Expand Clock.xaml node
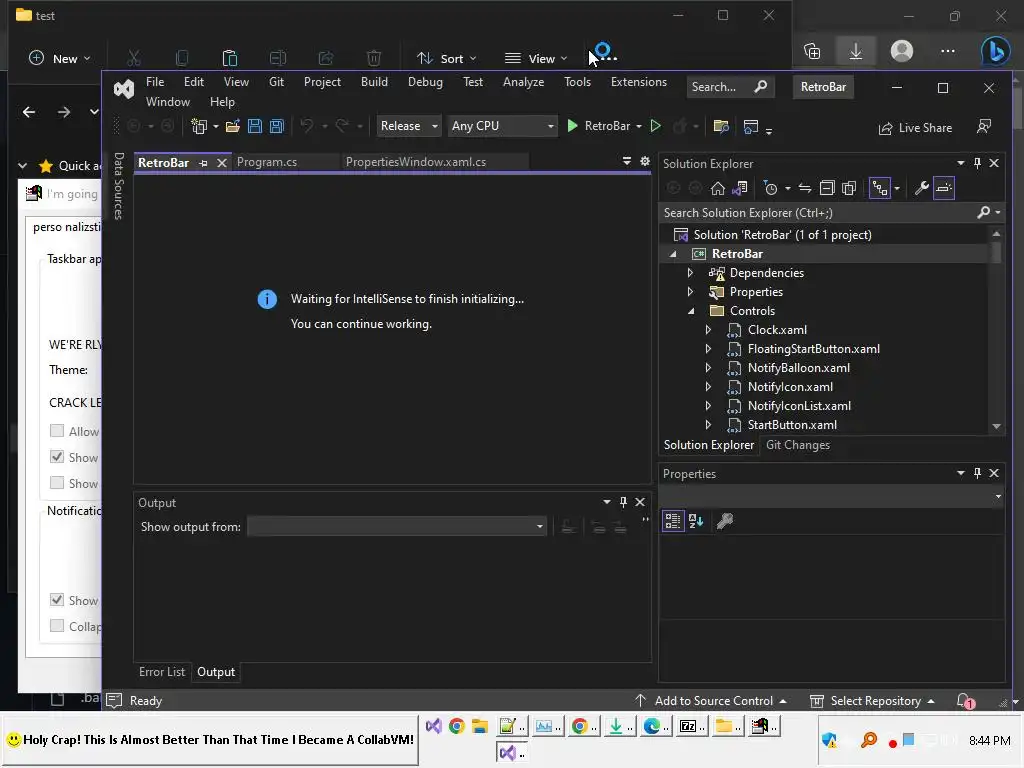1024x768 pixels. pos(709,330)
